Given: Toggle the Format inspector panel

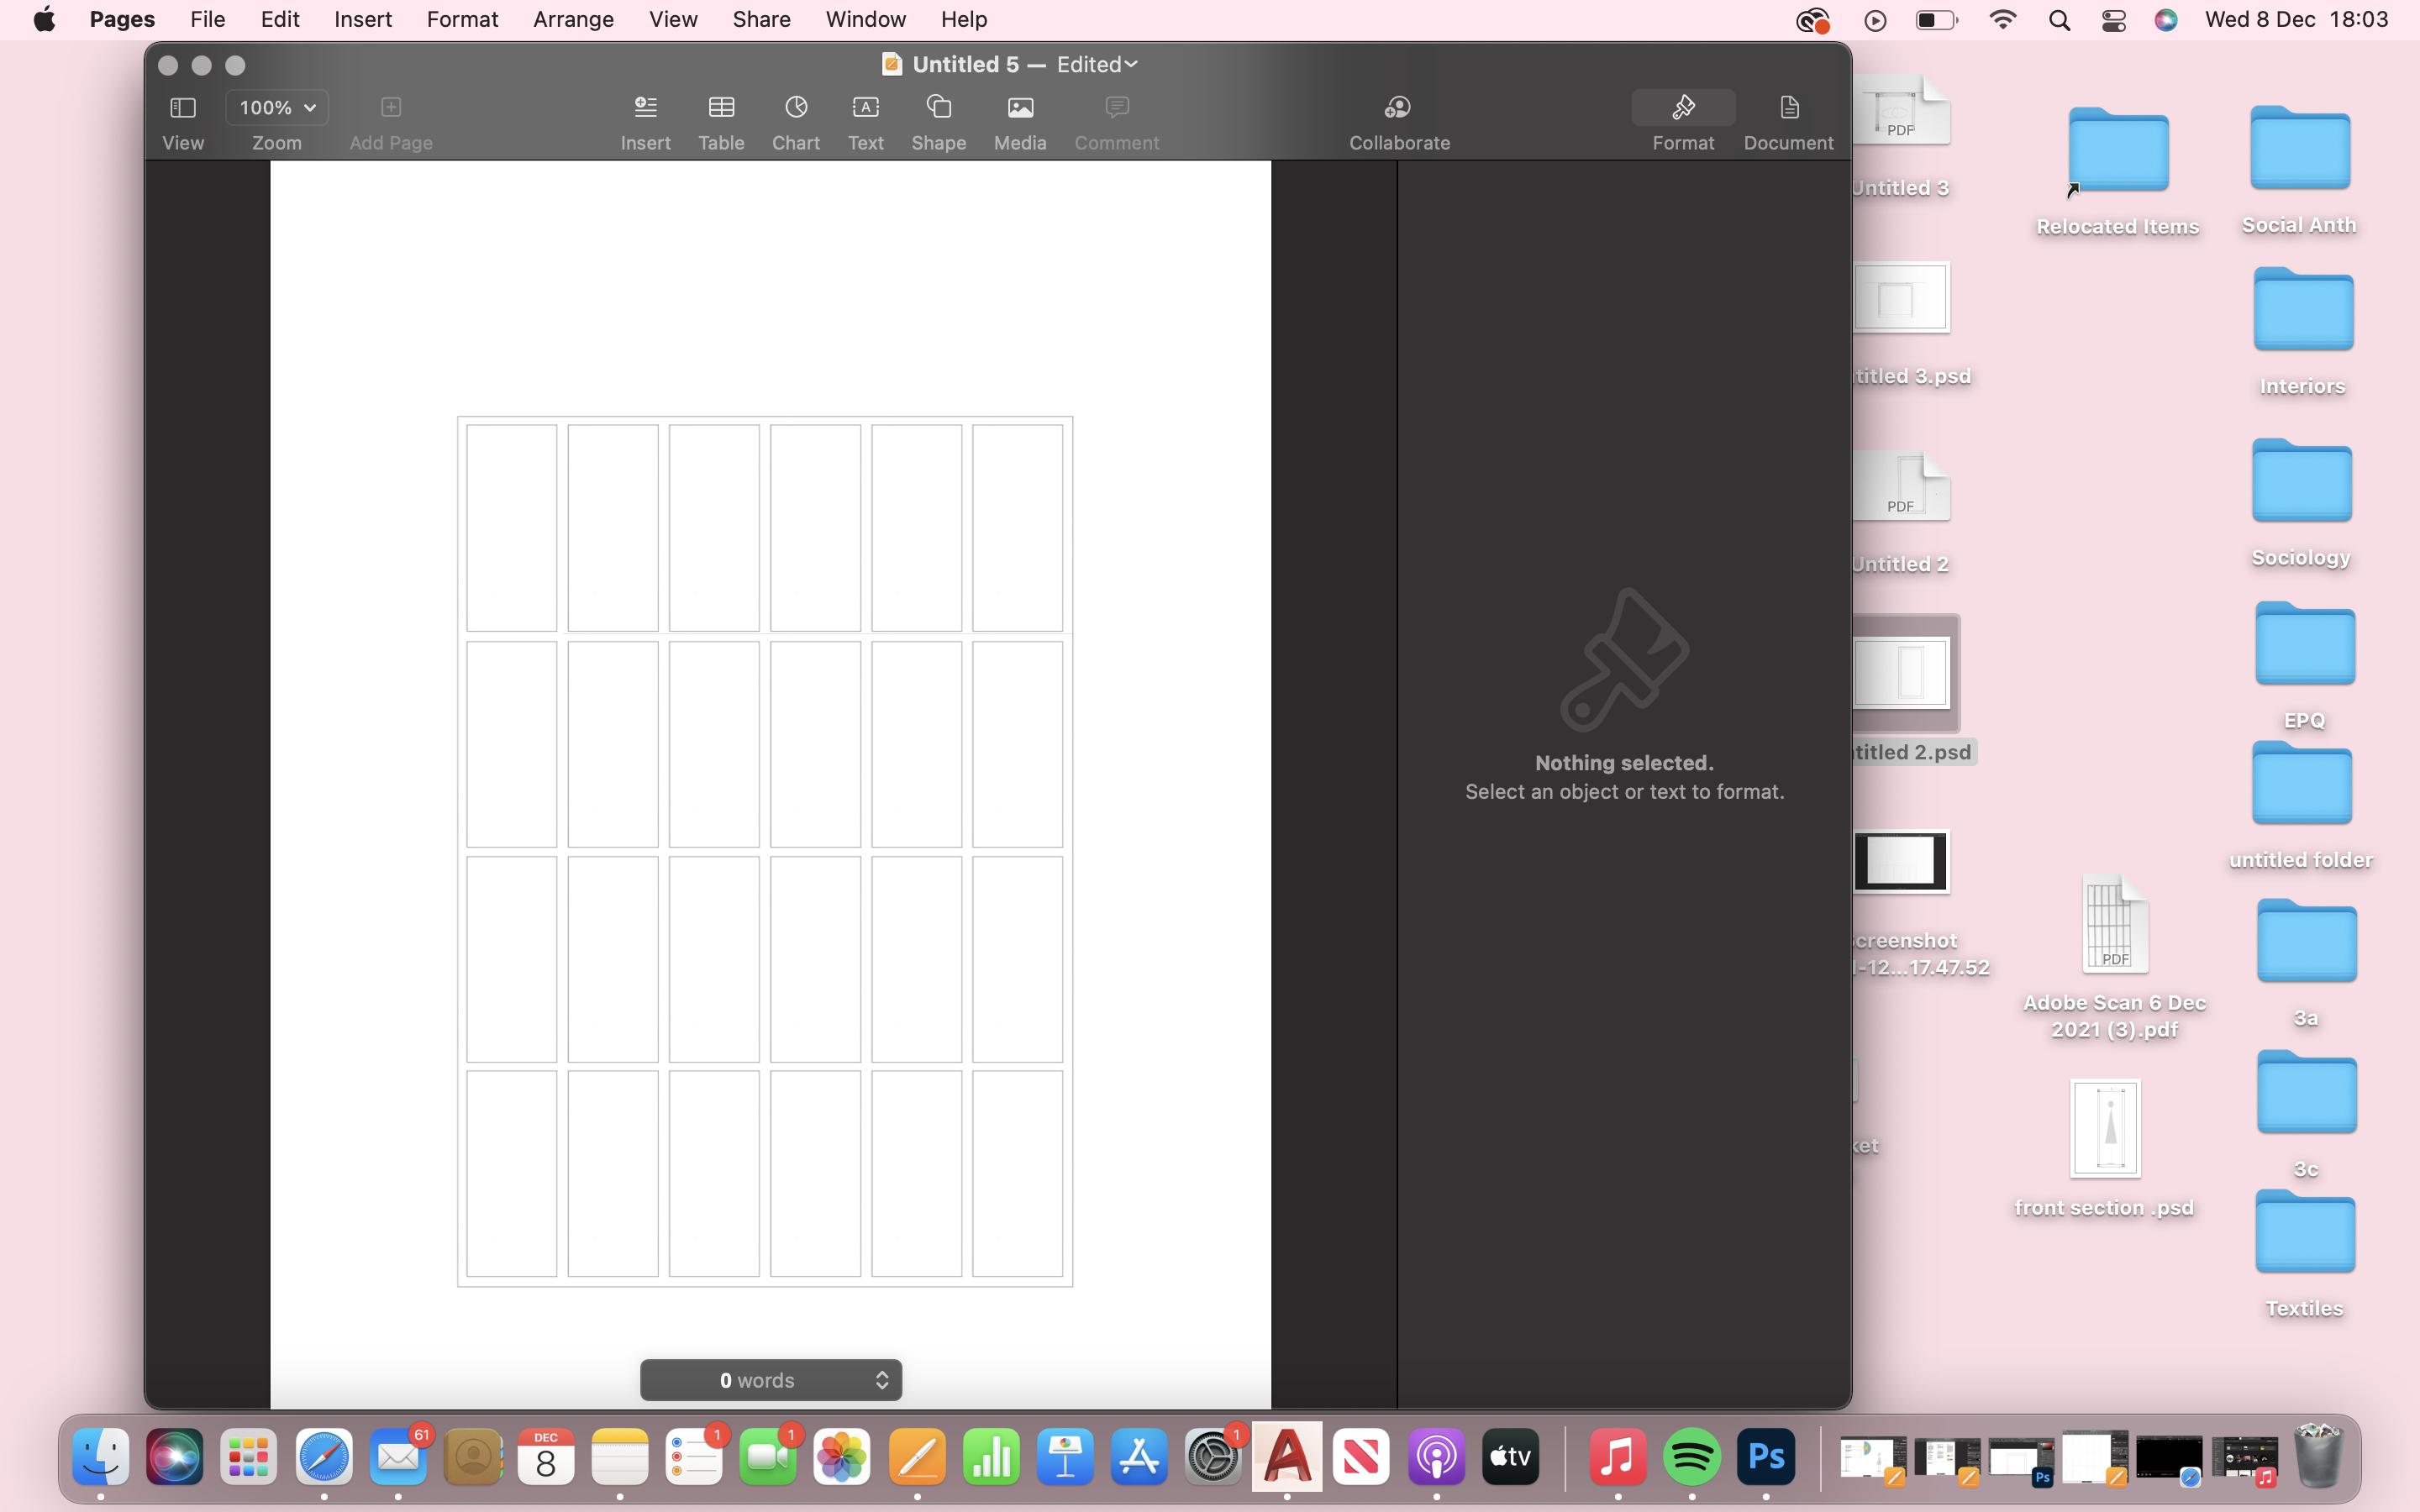Looking at the screenshot, I should (x=1683, y=108).
